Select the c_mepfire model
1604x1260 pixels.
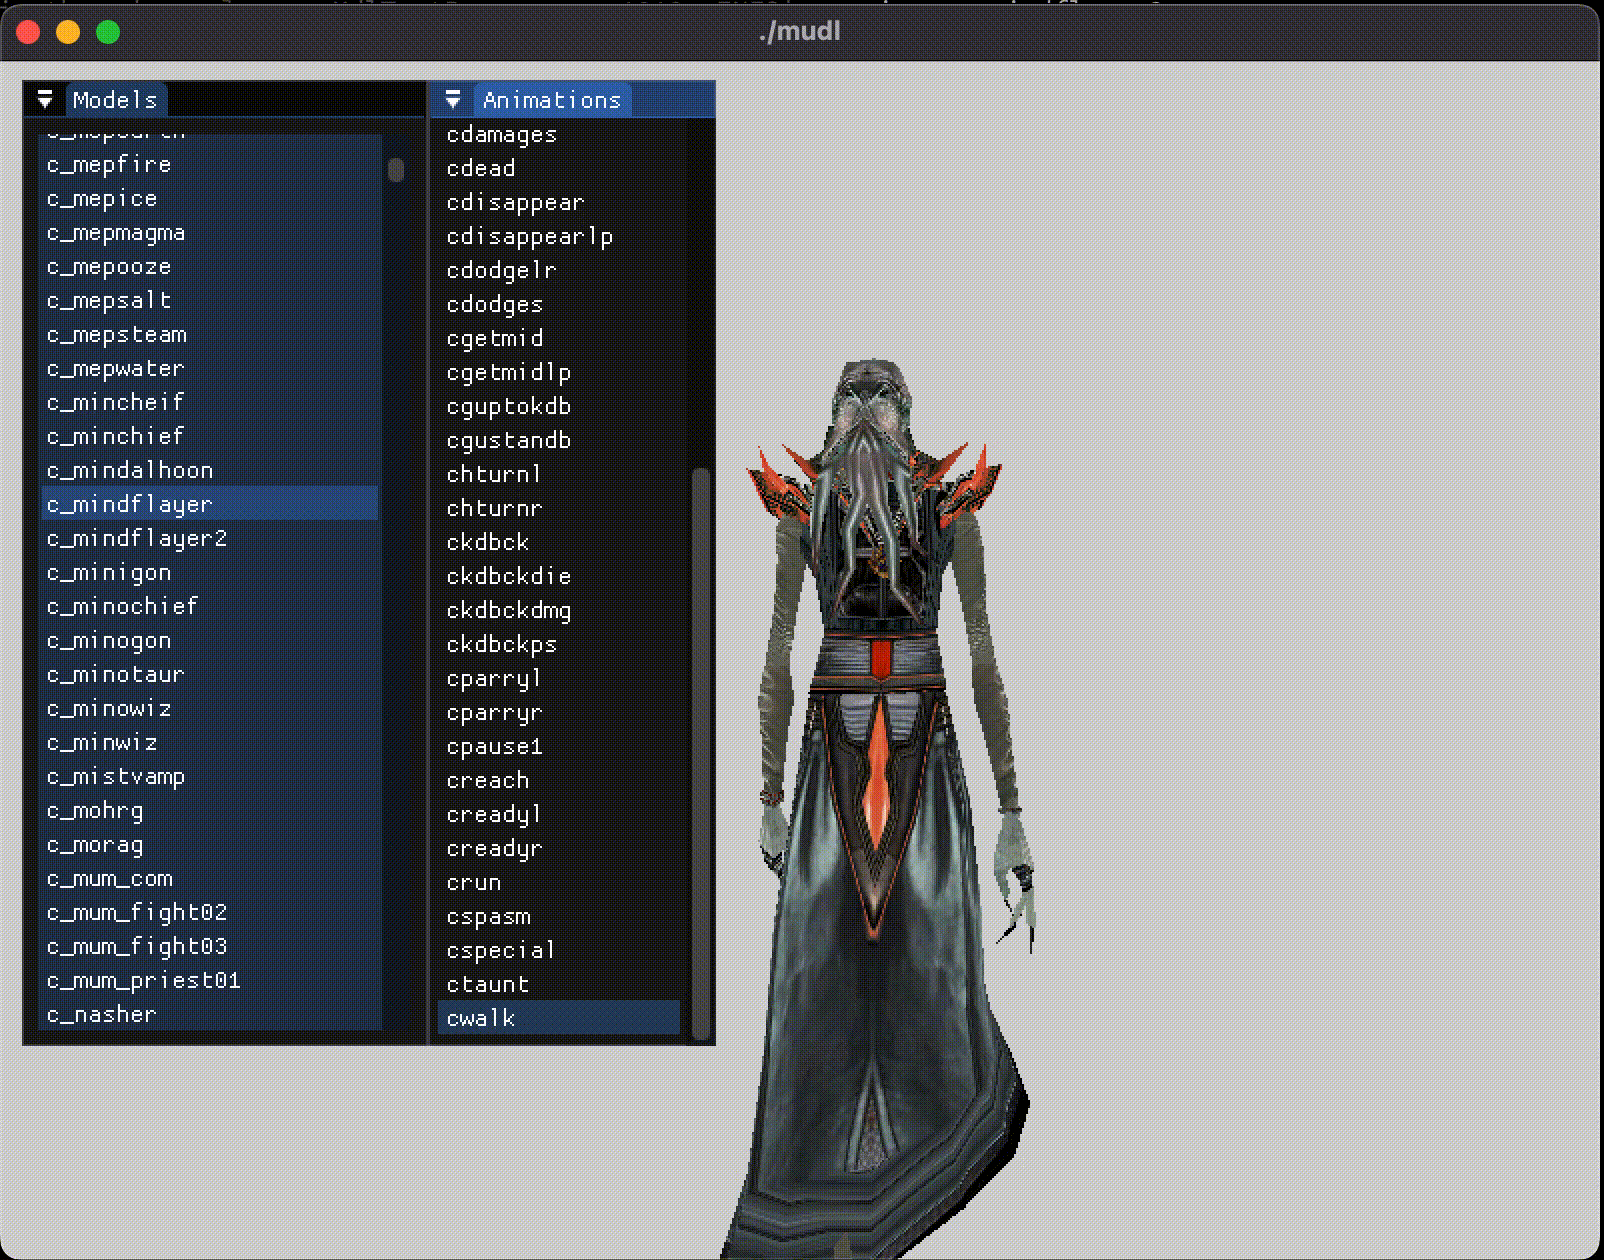[210, 164]
